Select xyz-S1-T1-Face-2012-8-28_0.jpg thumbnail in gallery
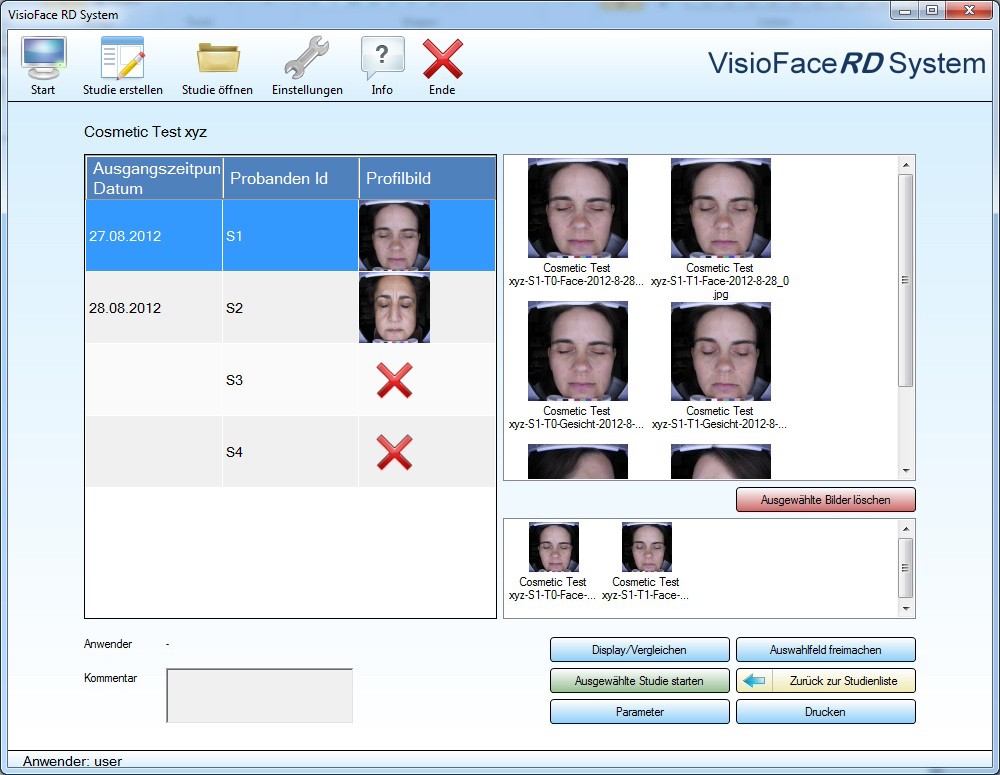Viewport: 1000px width, 775px height. click(x=721, y=208)
